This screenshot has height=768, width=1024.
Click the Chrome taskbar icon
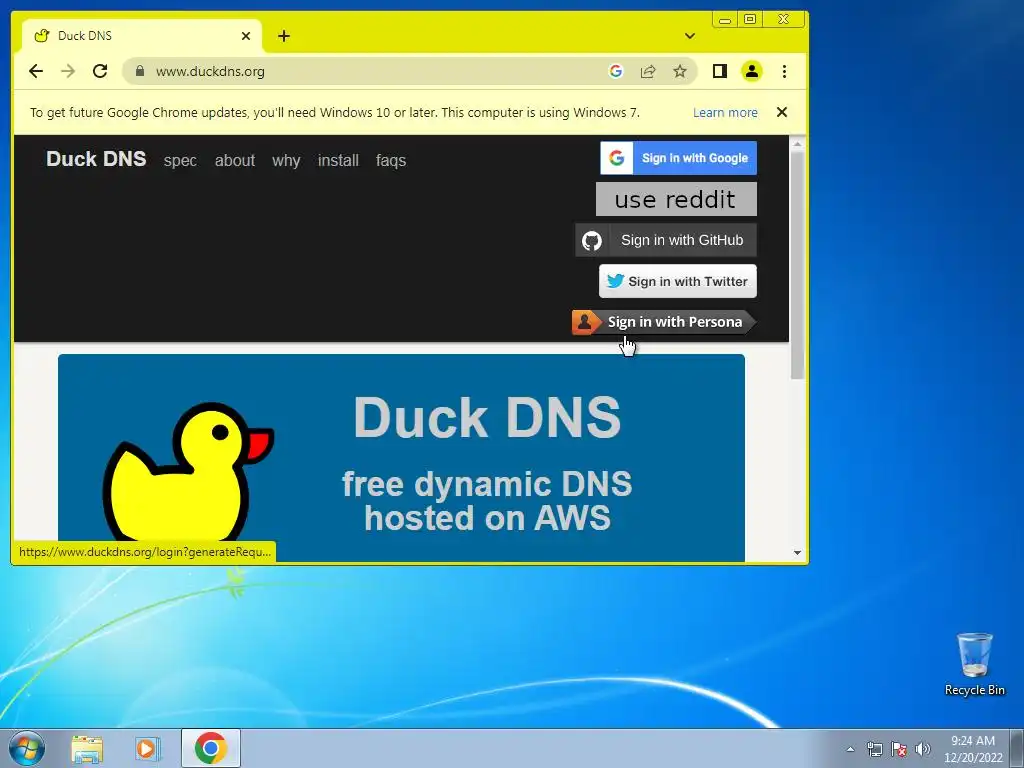(x=210, y=748)
